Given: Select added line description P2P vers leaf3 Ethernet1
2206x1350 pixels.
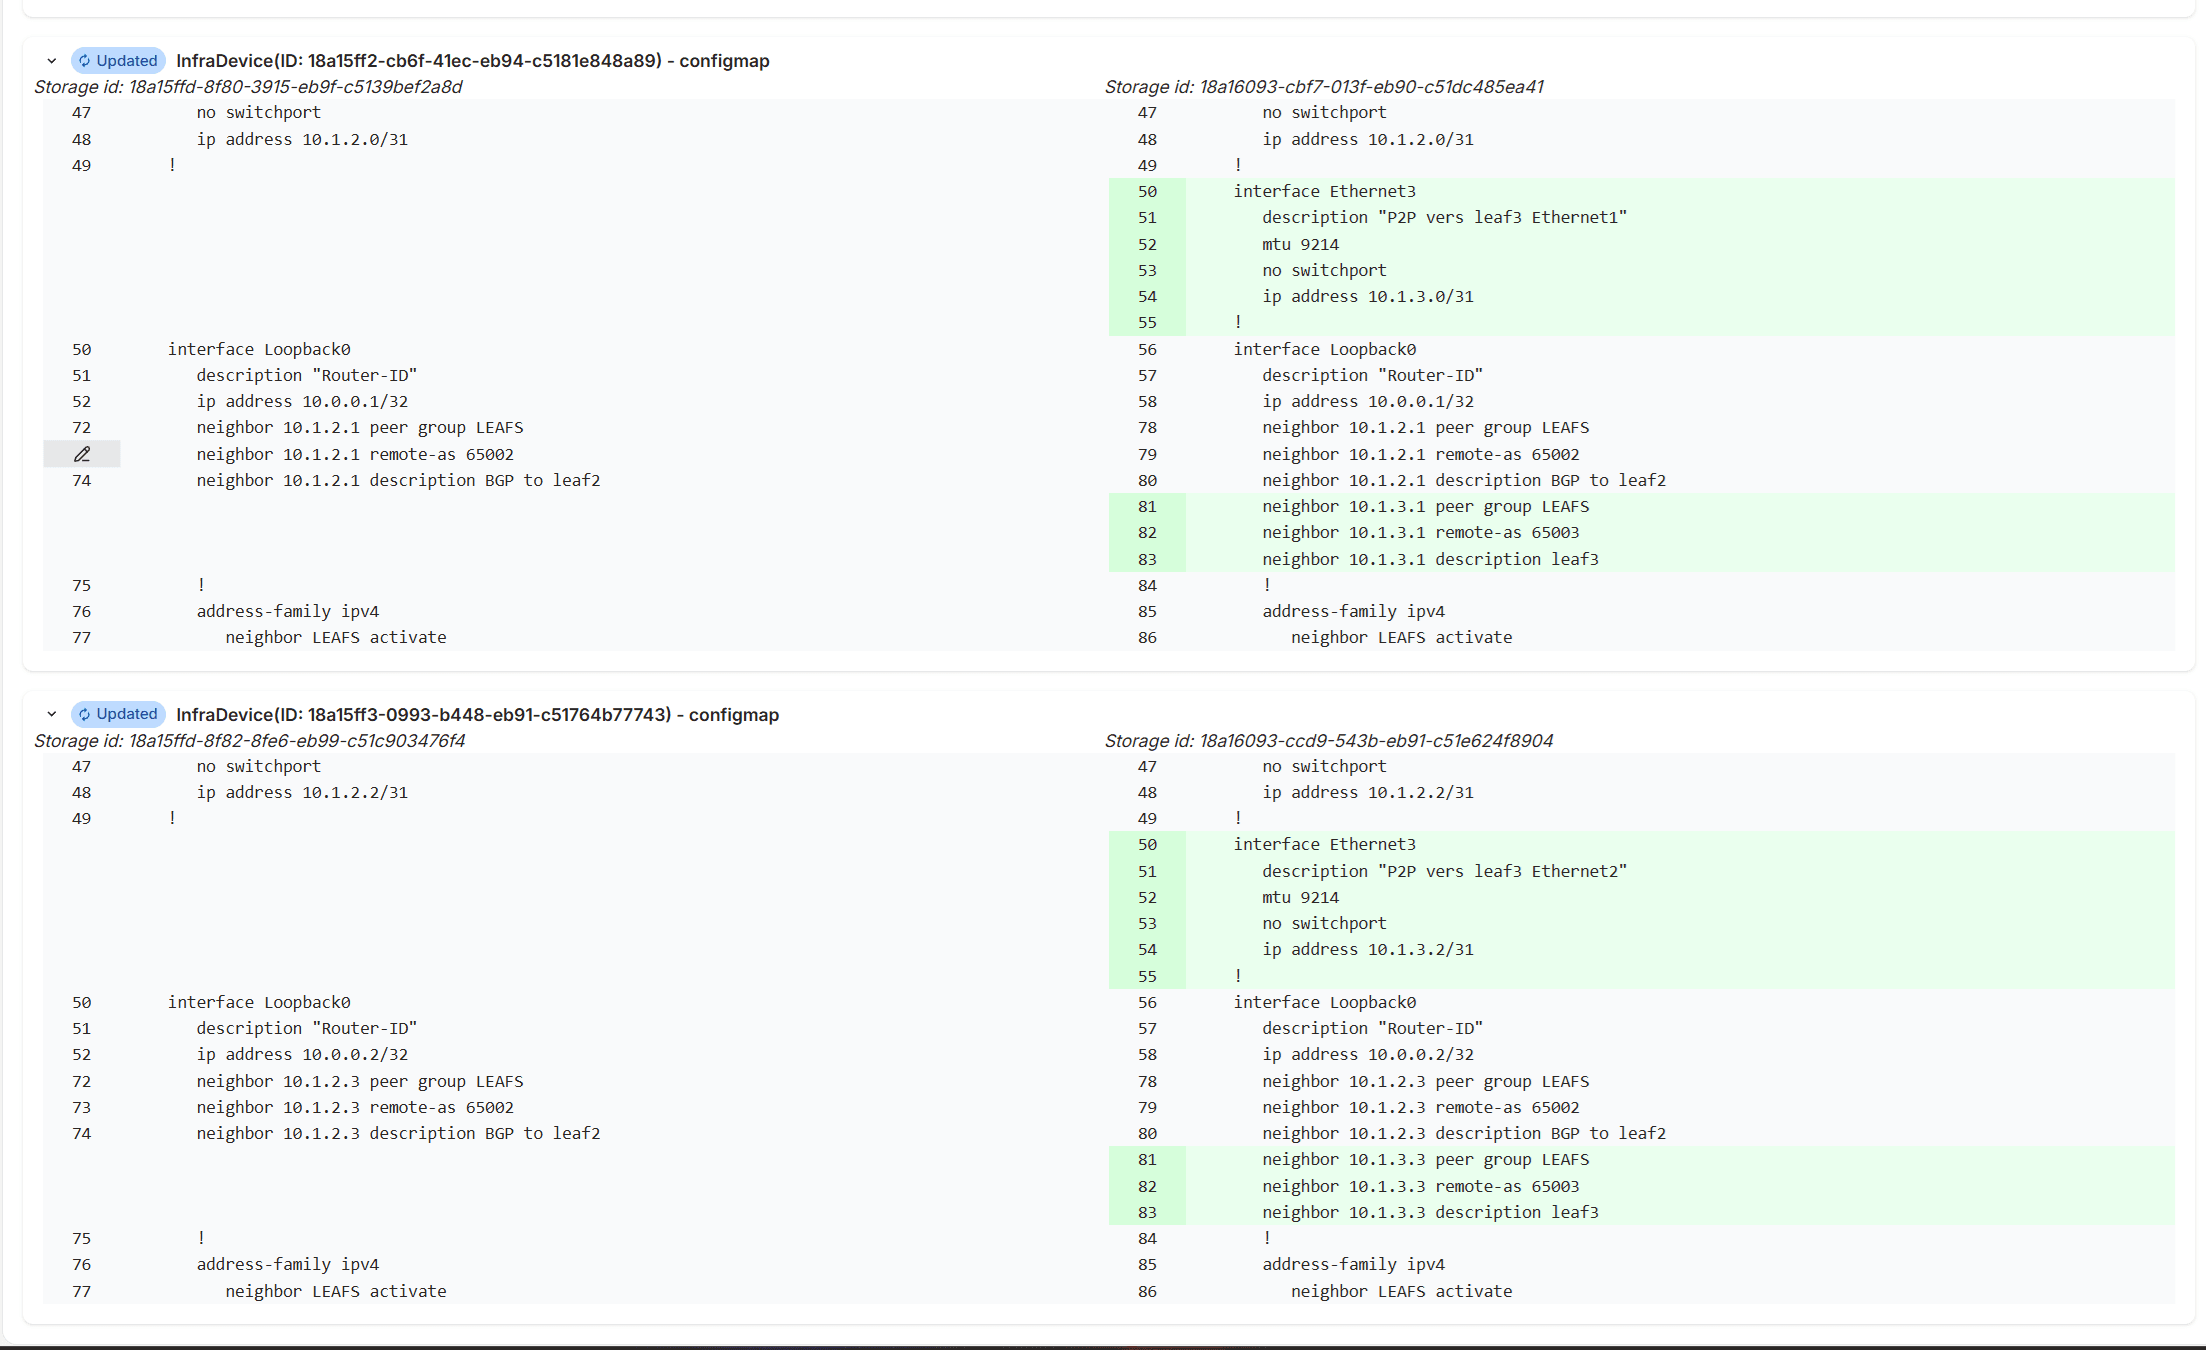Looking at the screenshot, I should point(1443,218).
